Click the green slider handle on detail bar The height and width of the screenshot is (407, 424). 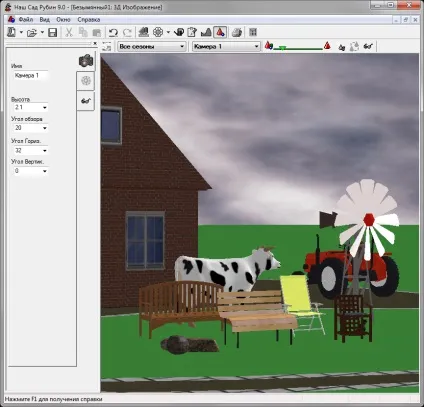click(x=283, y=48)
